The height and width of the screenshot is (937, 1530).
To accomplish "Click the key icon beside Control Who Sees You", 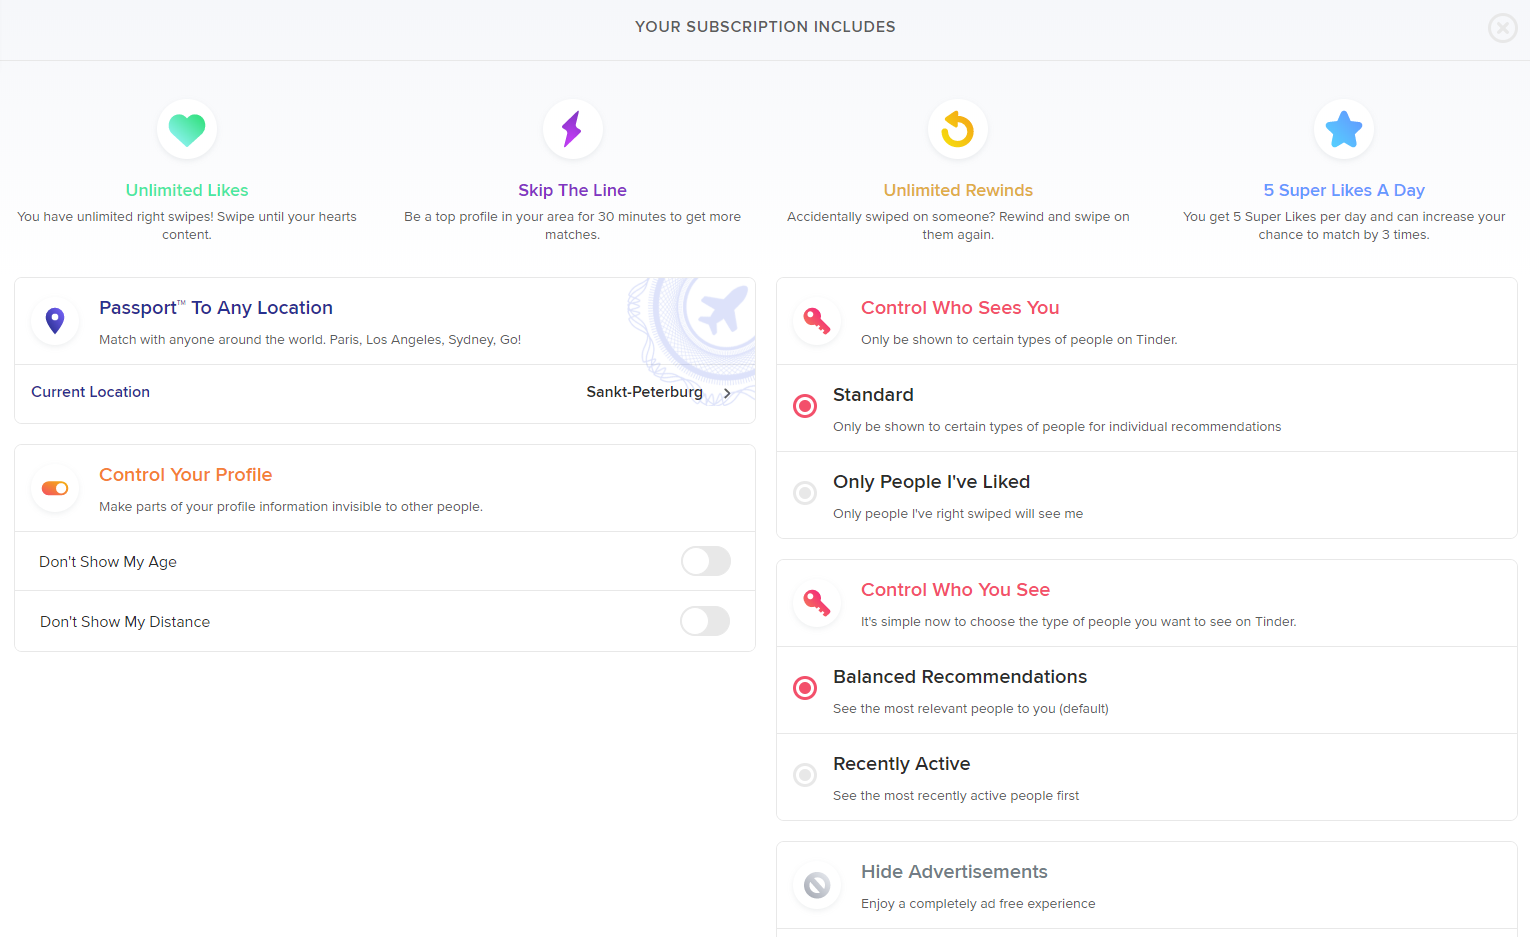I will point(817,320).
